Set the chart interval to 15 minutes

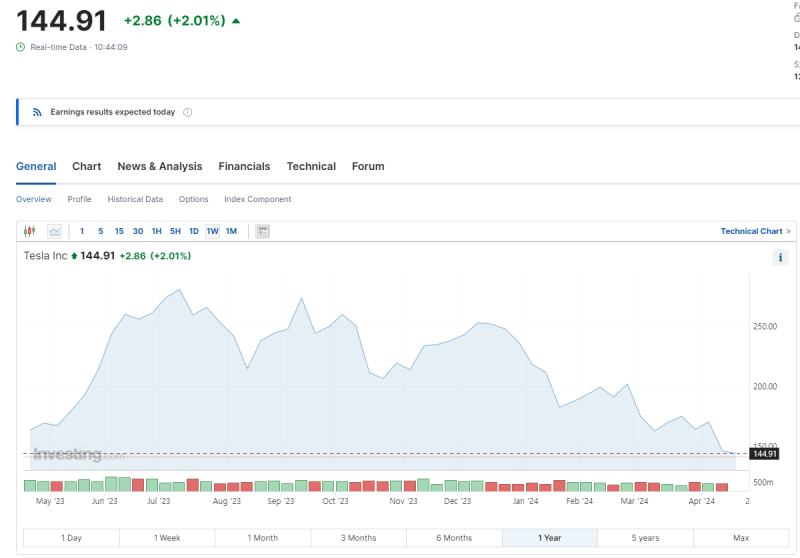(x=119, y=231)
